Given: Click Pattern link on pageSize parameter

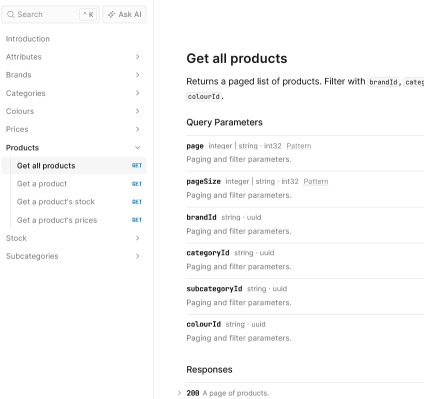Looking at the screenshot, I should click(x=316, y=182).
